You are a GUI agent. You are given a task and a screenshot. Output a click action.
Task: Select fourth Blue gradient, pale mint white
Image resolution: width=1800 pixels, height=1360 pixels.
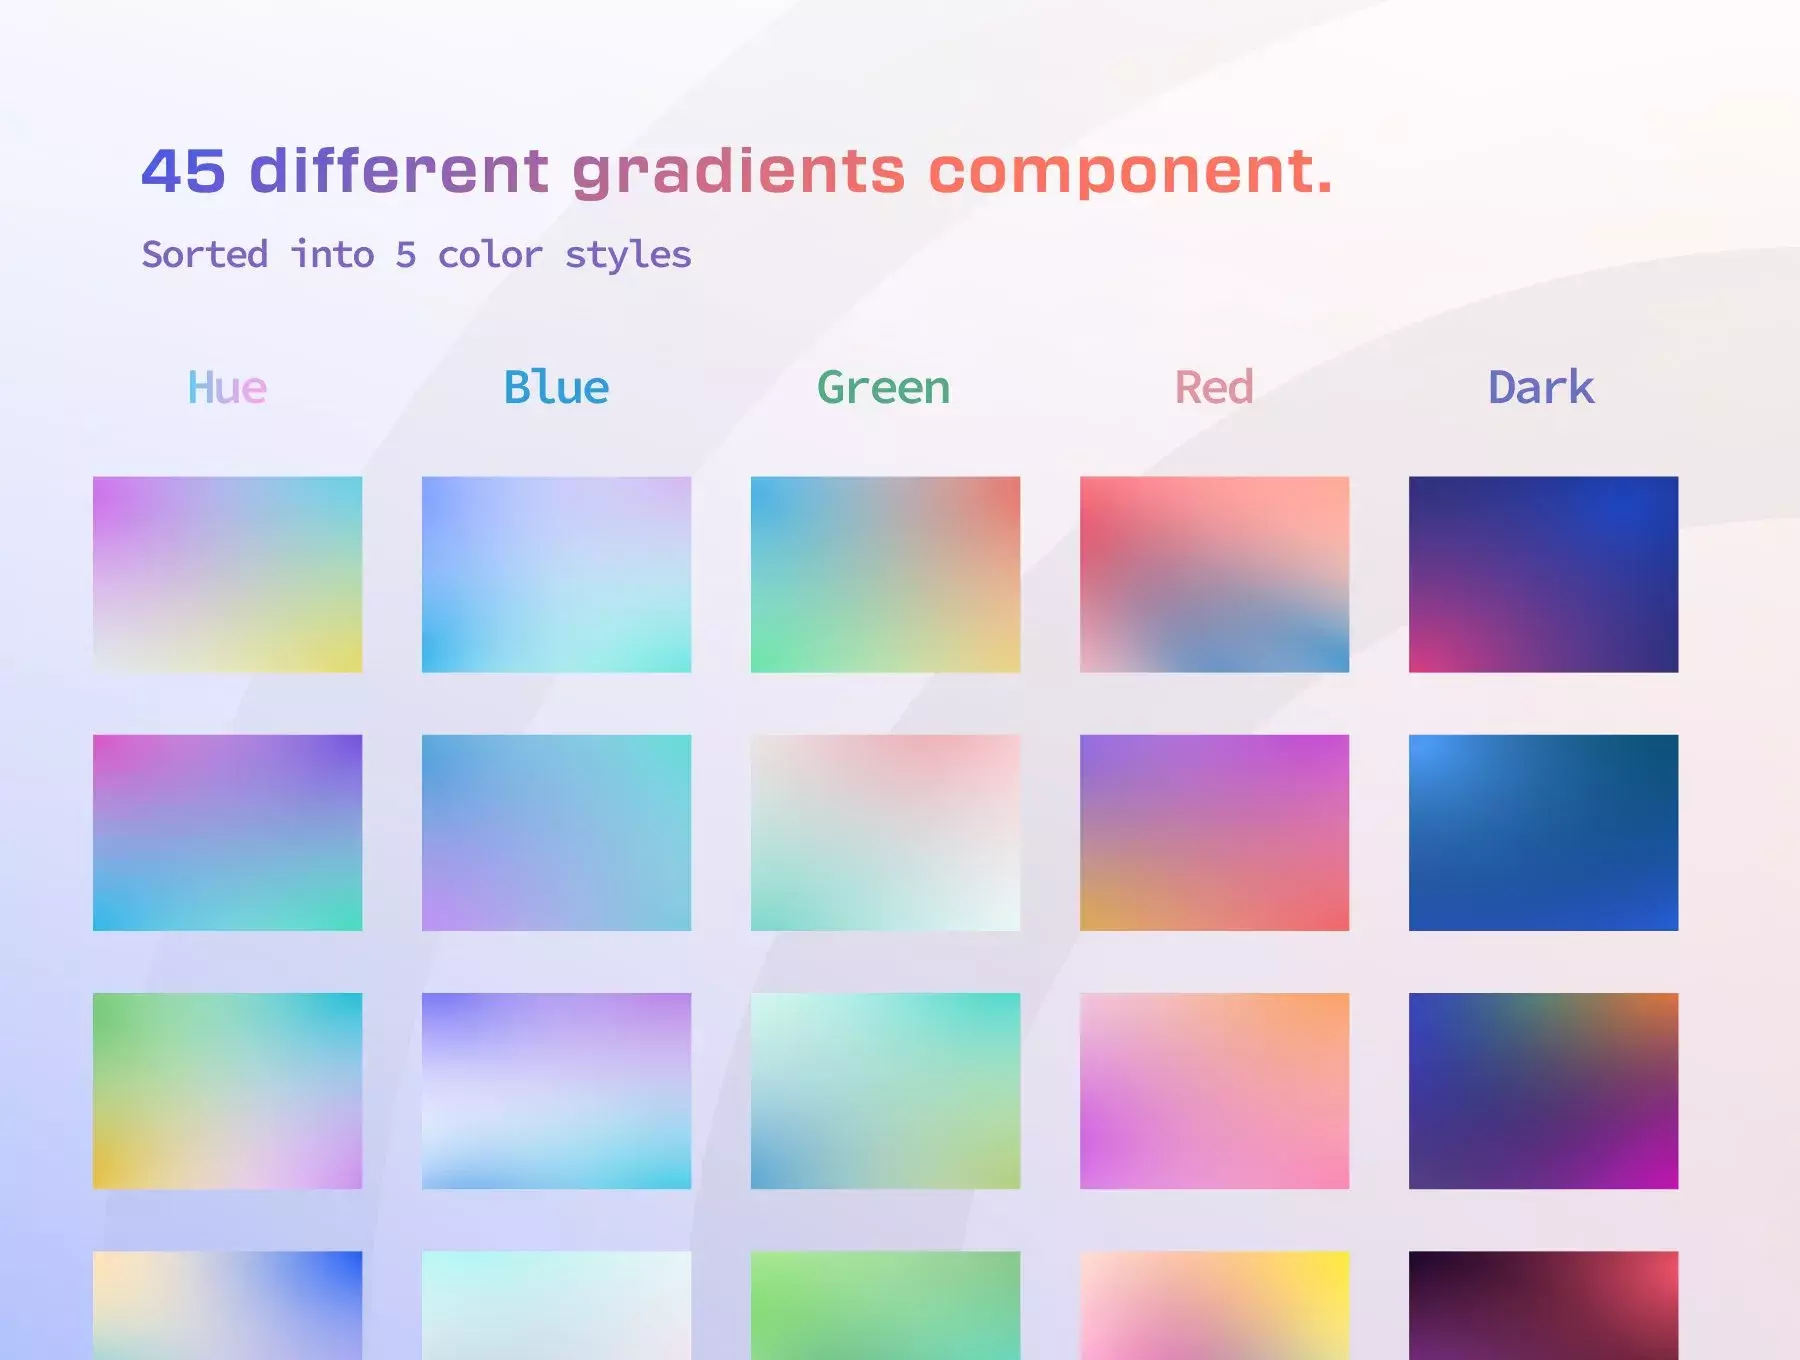click(x=556, y=1305)
